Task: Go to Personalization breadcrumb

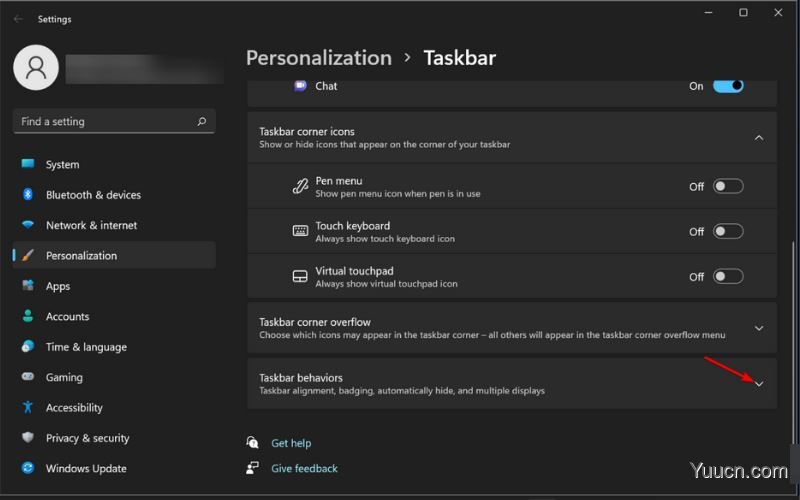Action: 319,58
